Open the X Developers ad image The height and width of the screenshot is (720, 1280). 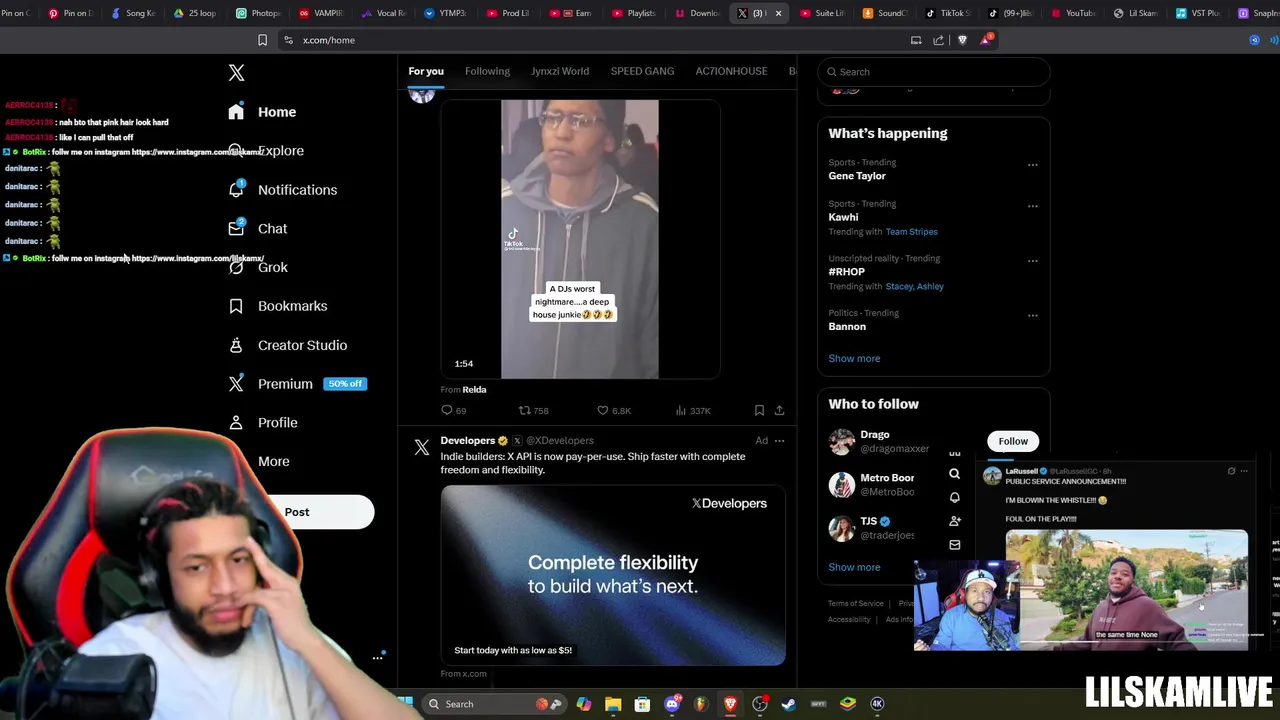pyautogui.click(x=613, y=575)
